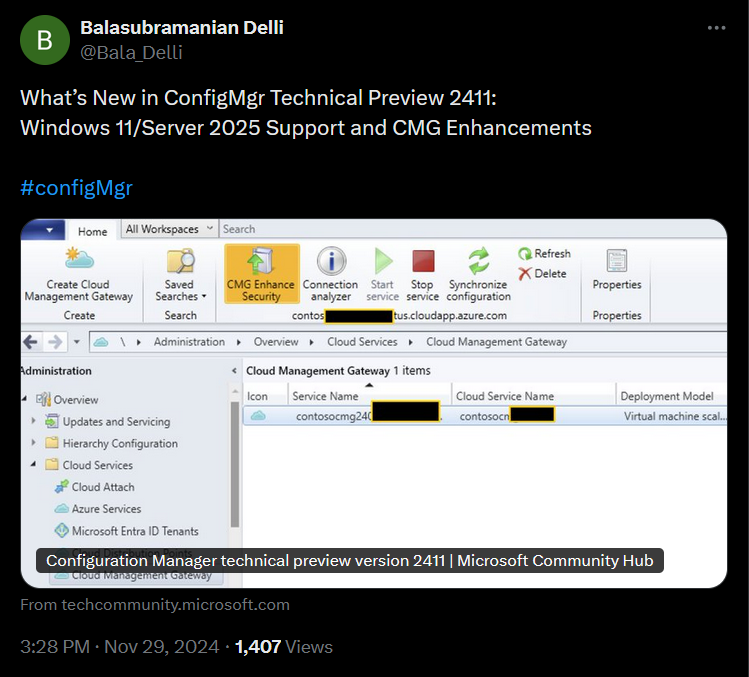The image size is (749, 677).
Task: Open All Workspaces dropdown
Action: [x=169, y=229]
